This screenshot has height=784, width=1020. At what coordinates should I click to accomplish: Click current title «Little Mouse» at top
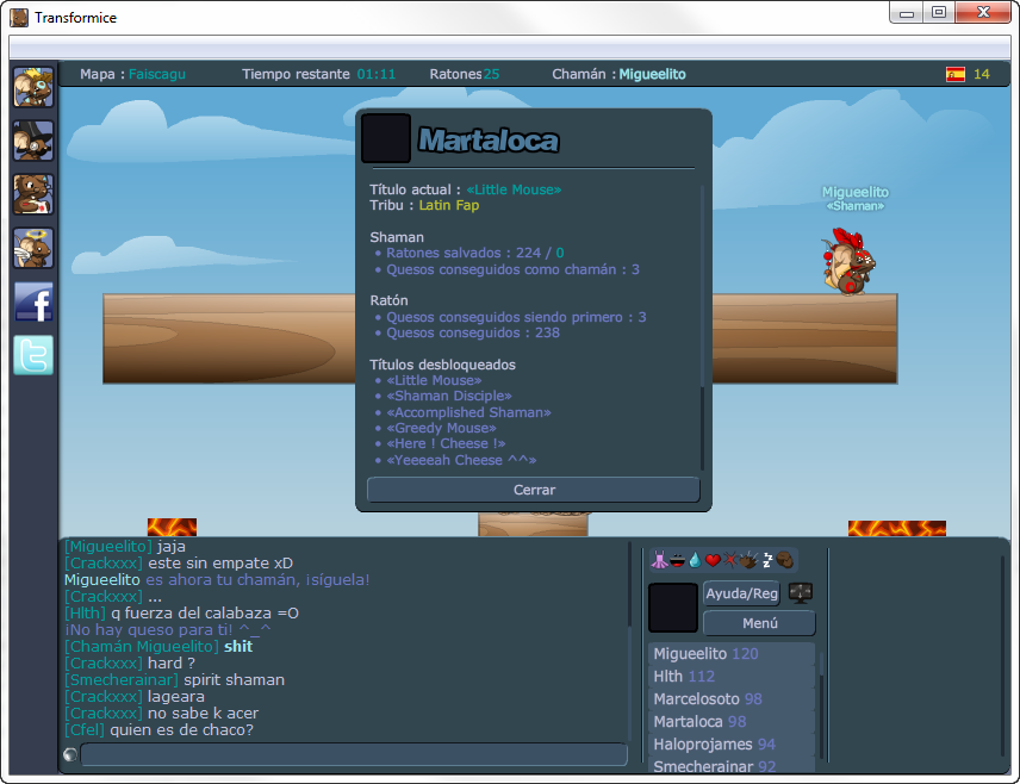point(514,190)
